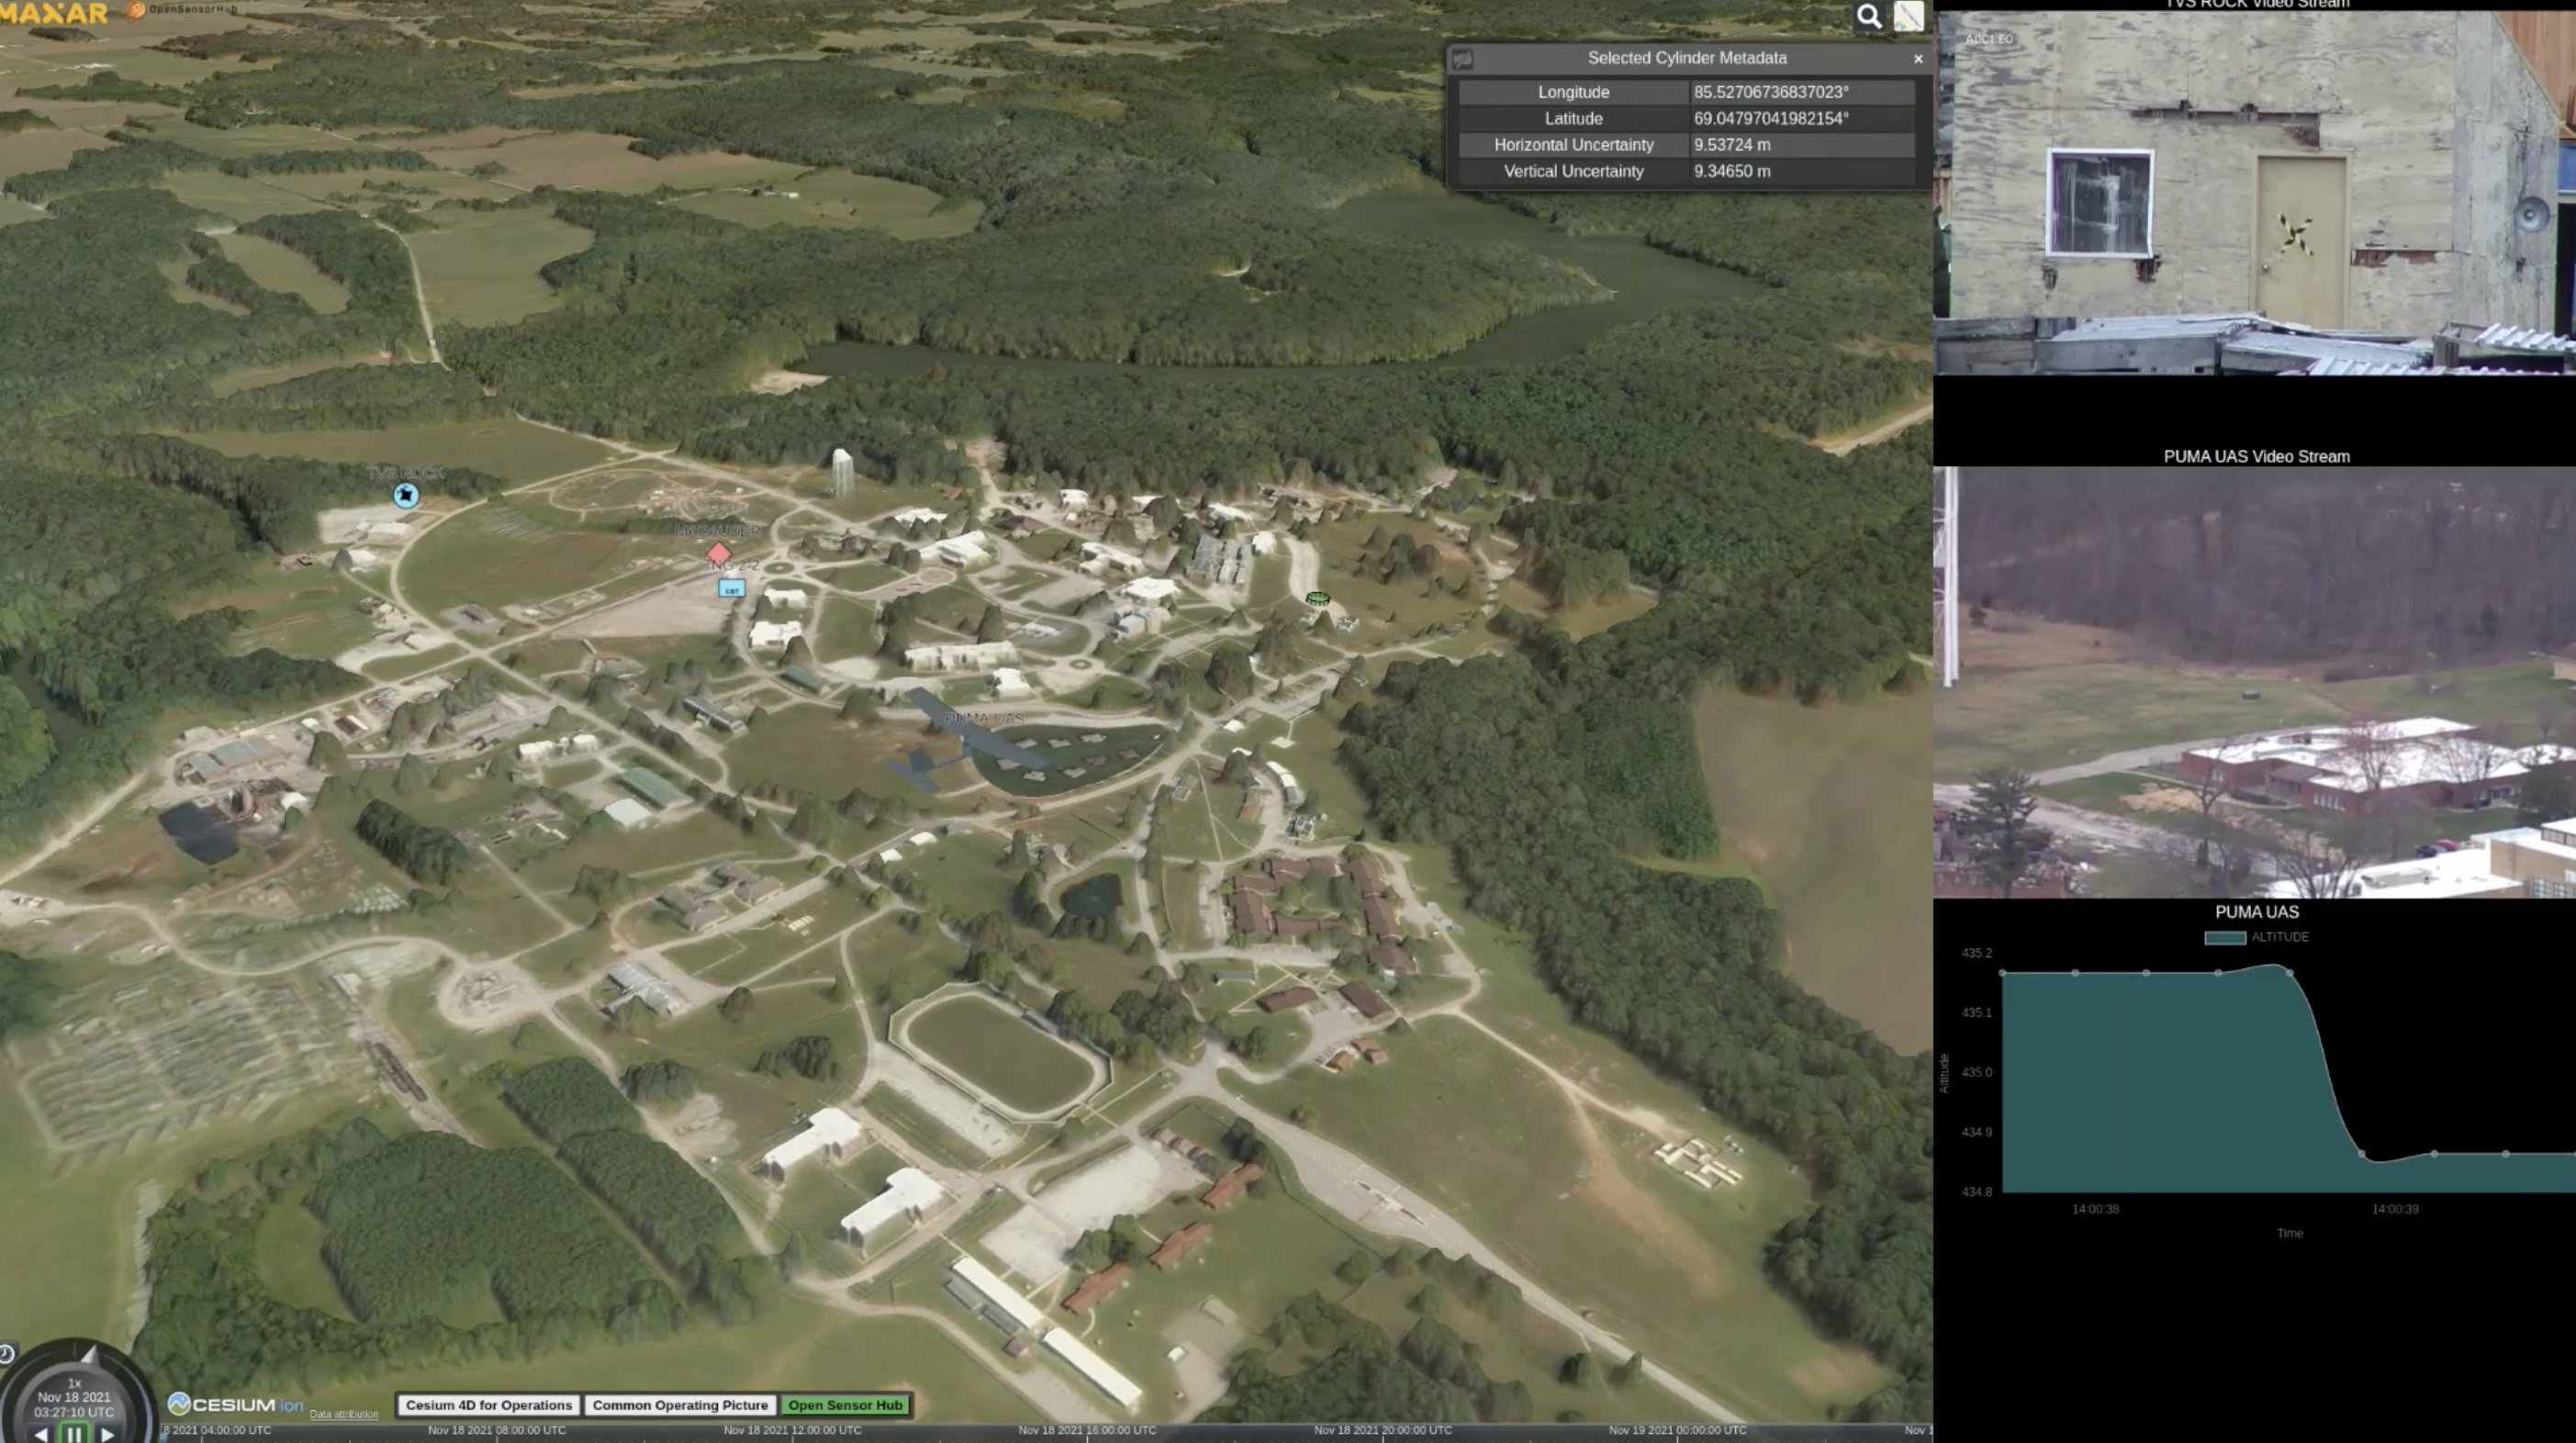Switch to Common Operating Picture
The height and width of the screenshot is (1443, 2576).
click(681, 1404)
